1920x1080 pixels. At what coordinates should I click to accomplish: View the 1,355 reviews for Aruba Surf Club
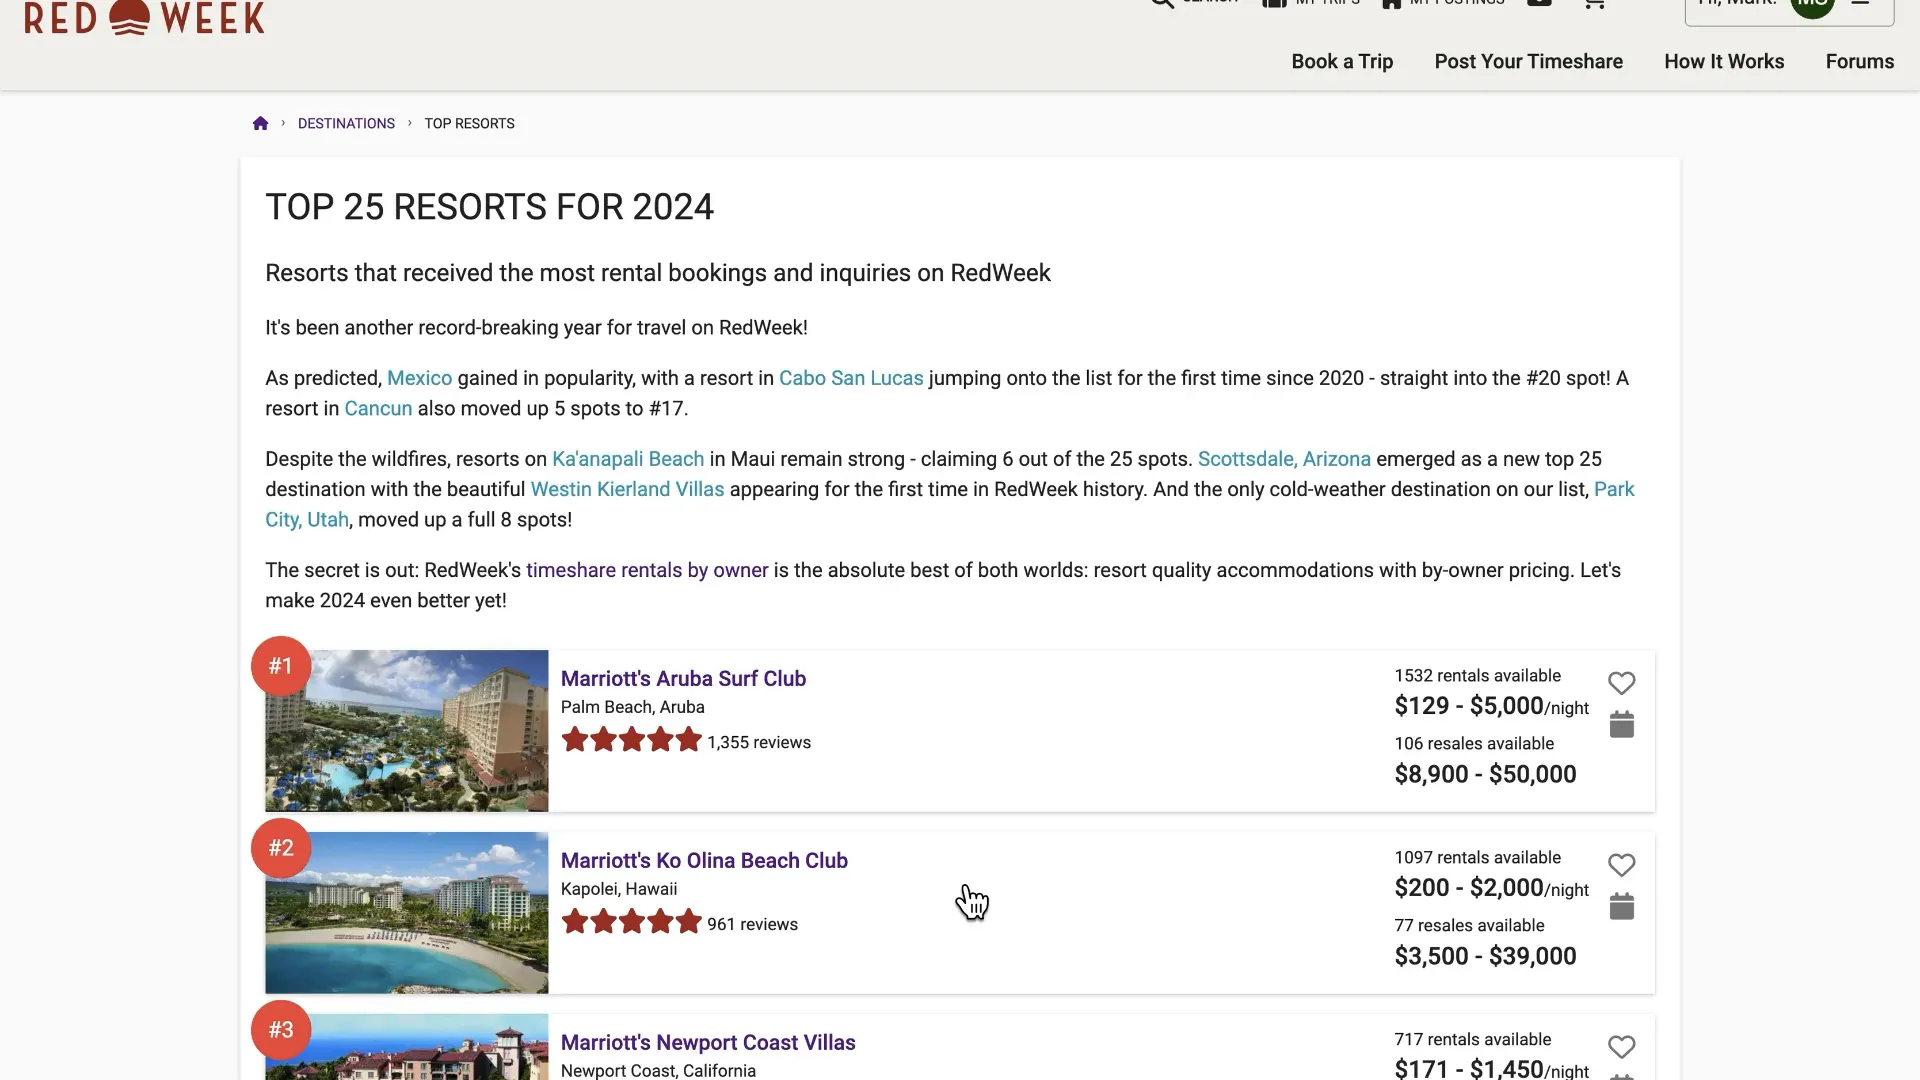pos(759,742)
